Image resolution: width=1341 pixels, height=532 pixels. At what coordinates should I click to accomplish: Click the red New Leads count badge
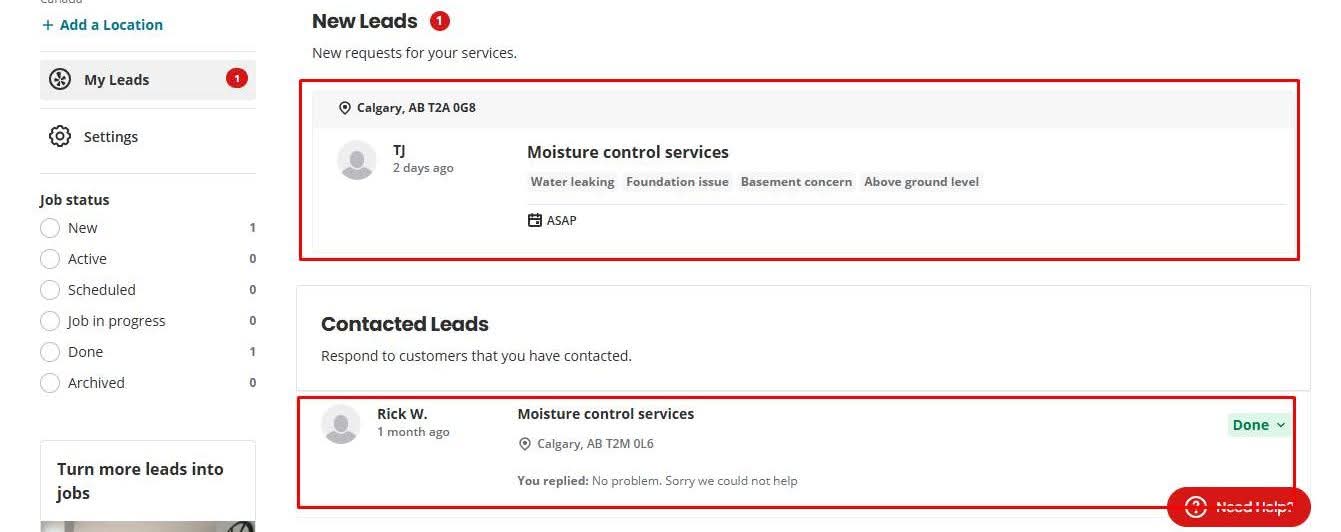pos(439,20)
